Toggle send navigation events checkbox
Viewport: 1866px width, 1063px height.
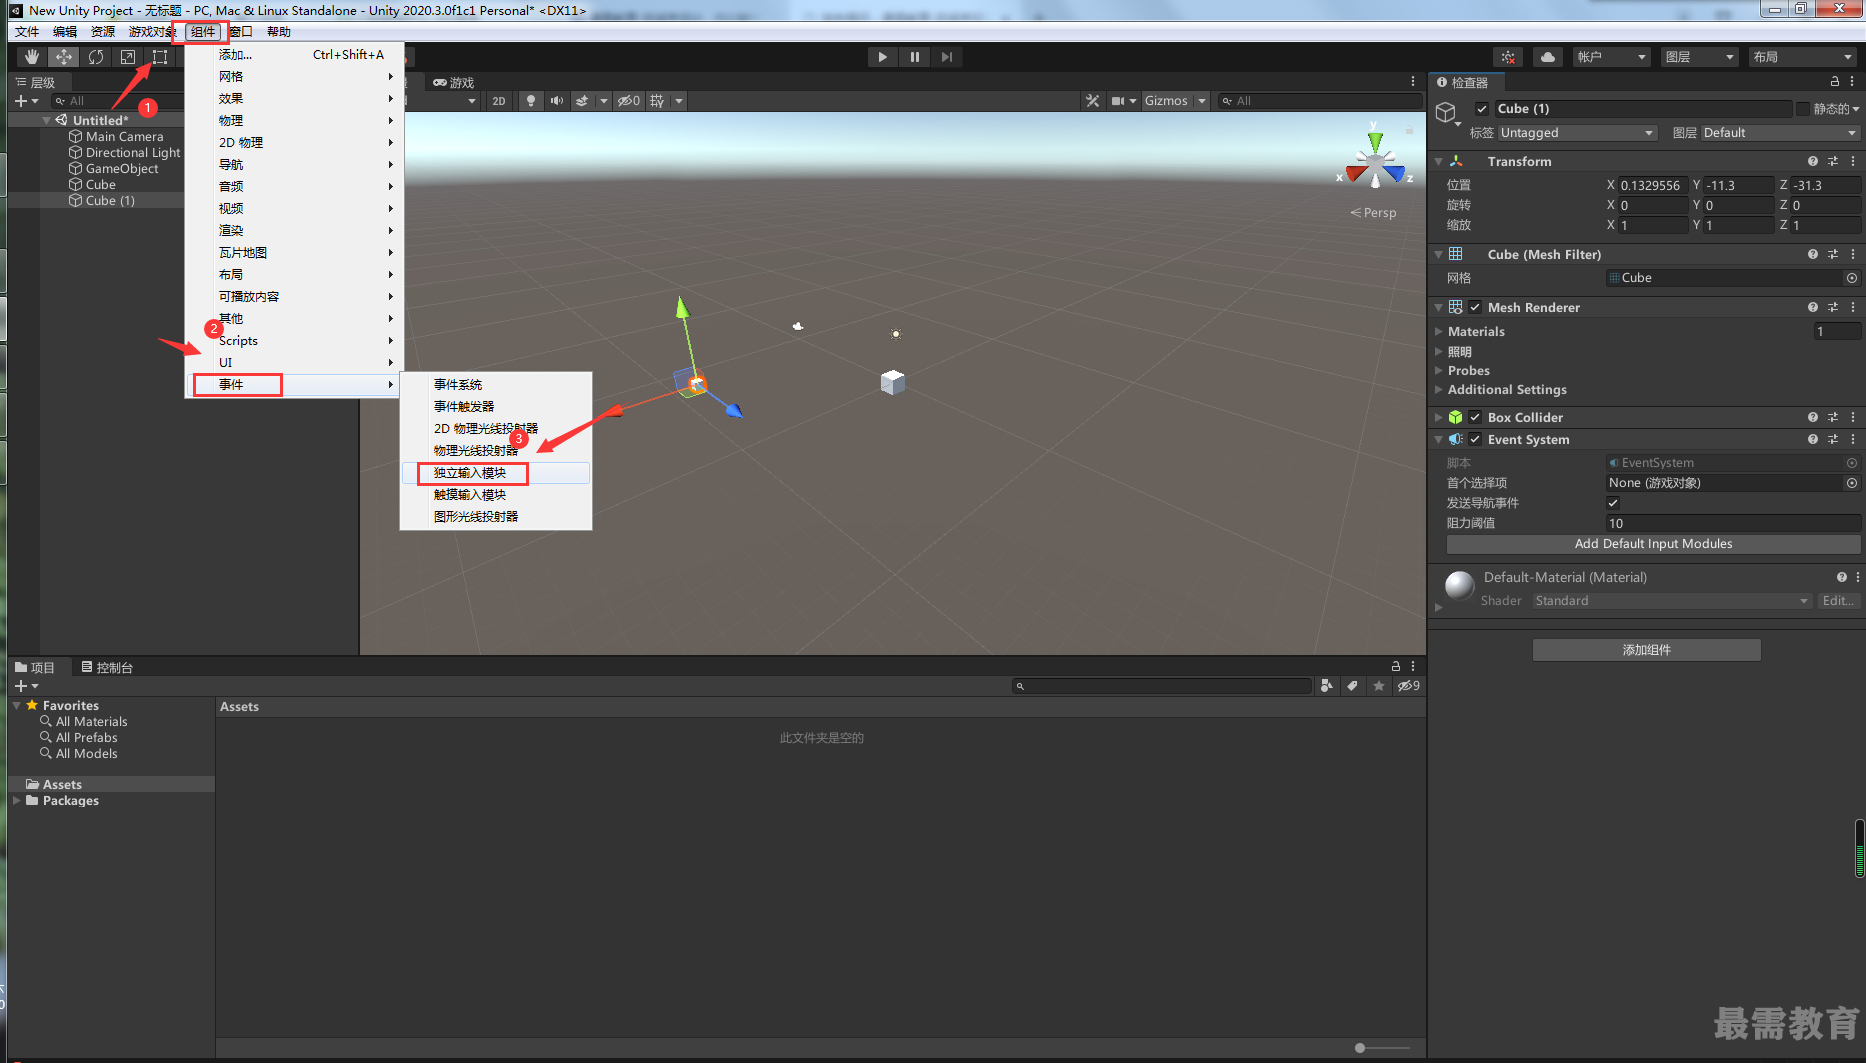[1613, 503]
